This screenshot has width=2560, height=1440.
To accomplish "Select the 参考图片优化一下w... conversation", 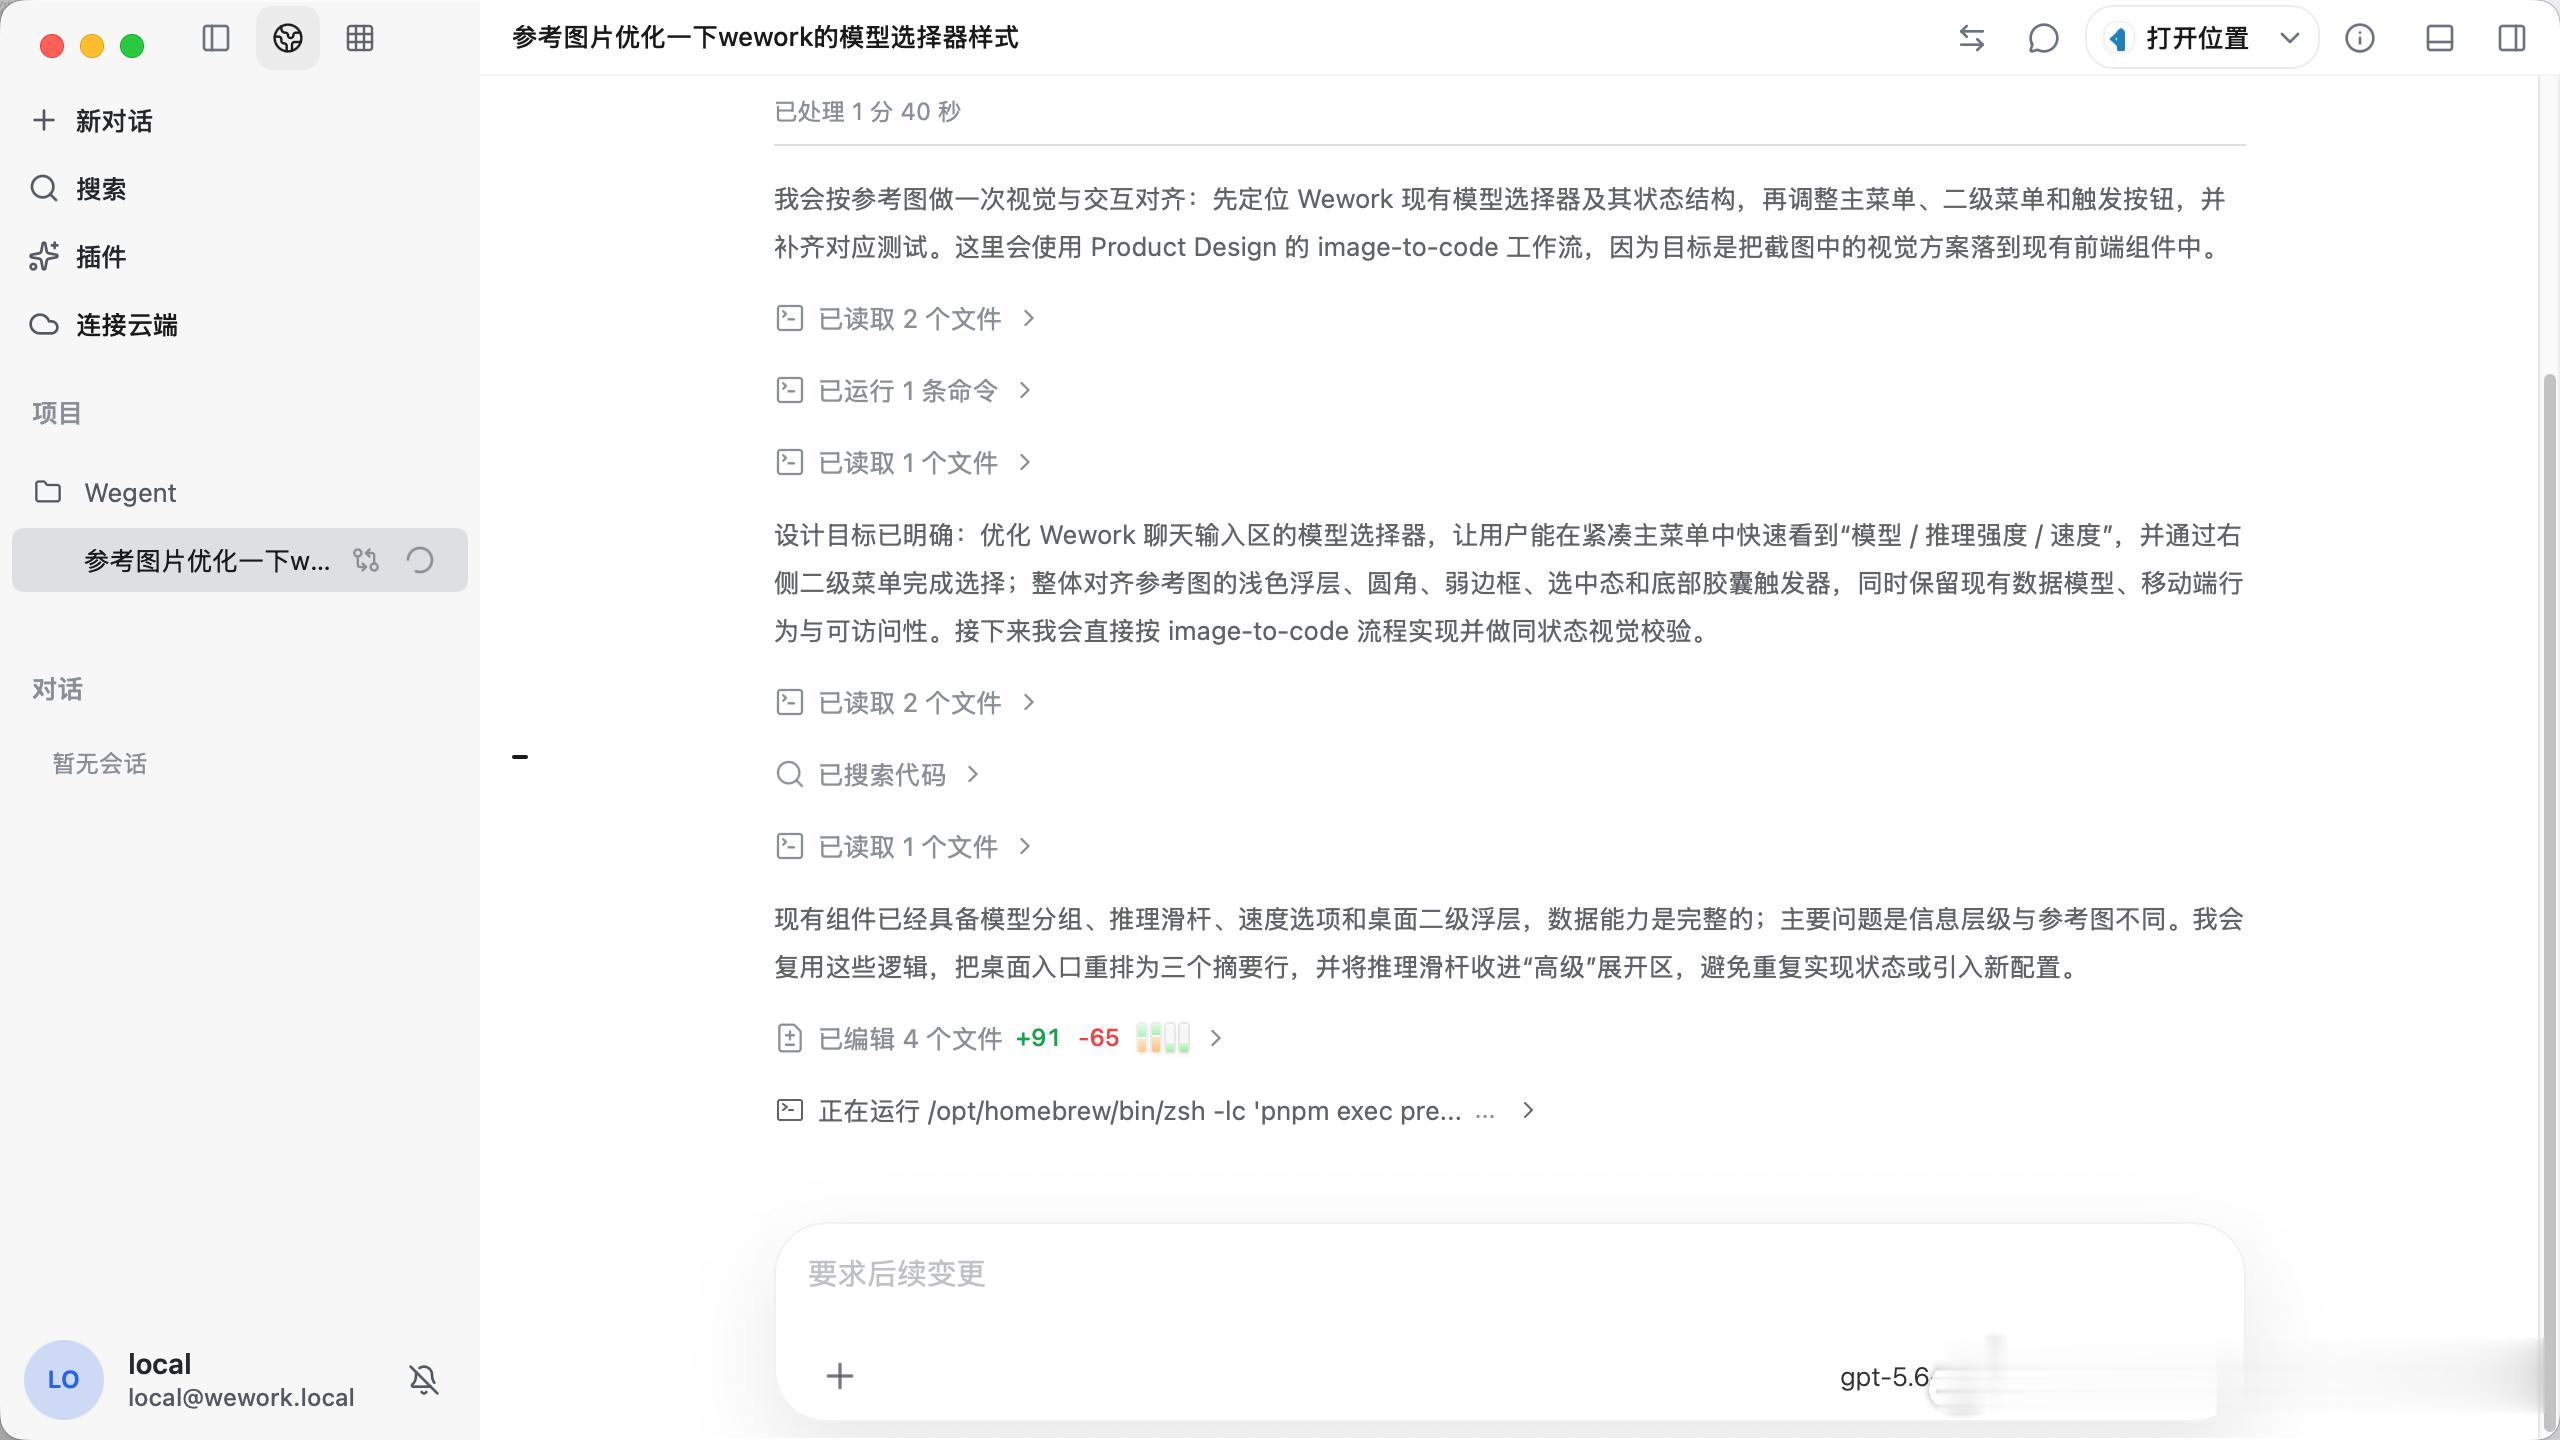I will tap(240, 560).
